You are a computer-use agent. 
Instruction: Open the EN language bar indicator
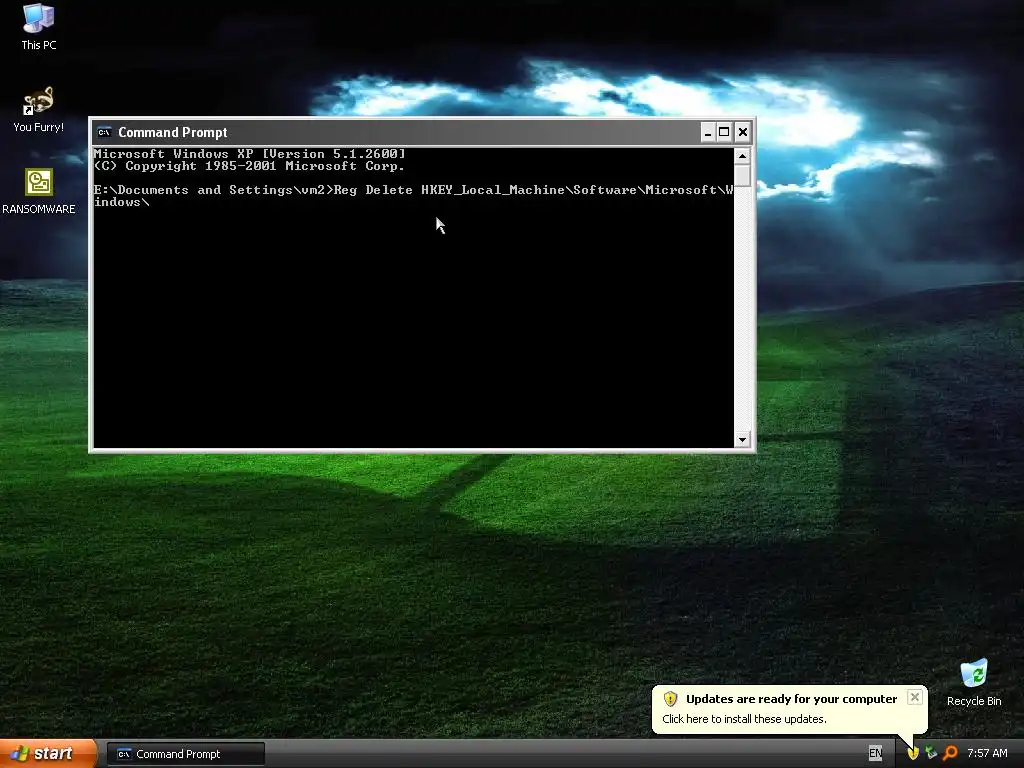[875, 754]
